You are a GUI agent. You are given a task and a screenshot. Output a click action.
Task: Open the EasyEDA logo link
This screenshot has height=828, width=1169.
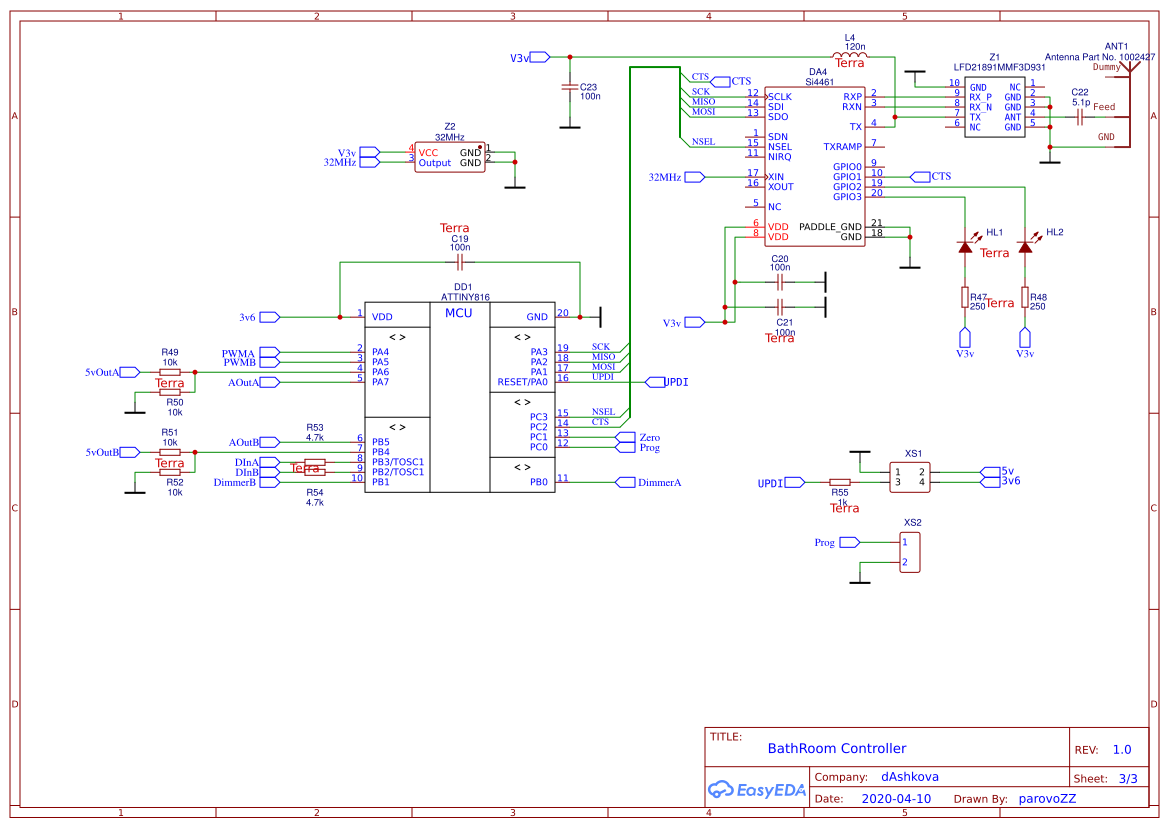[x=756, y=790]
